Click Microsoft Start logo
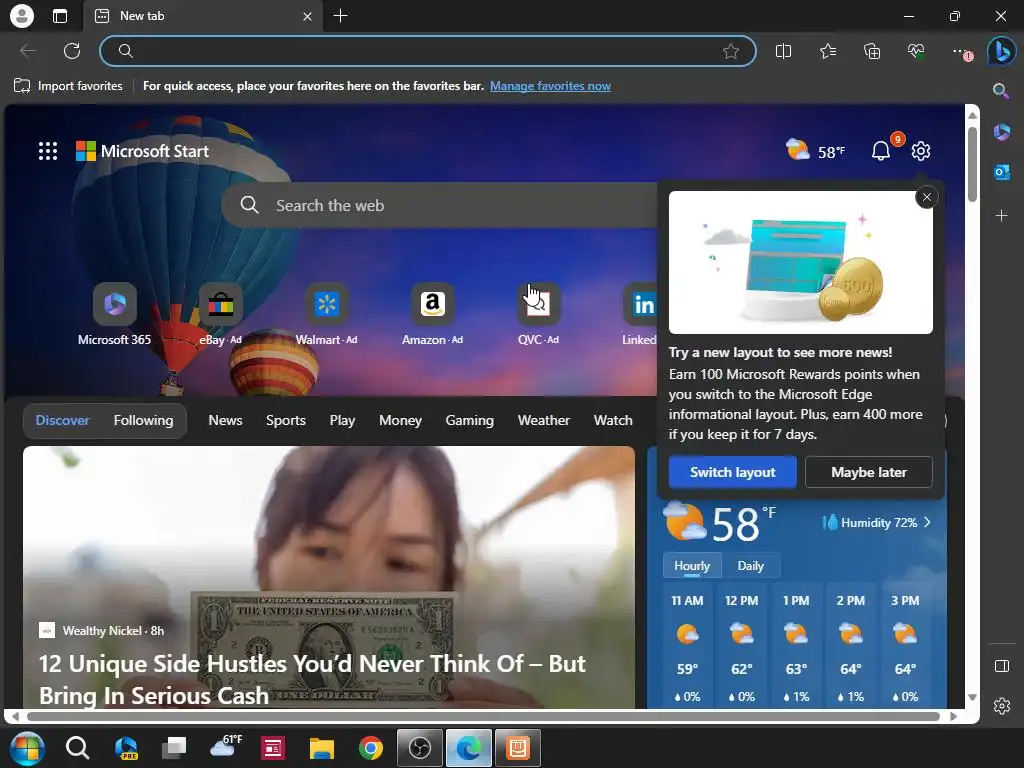This screenshot has width=1024, height=768. (x=142, y=151)
